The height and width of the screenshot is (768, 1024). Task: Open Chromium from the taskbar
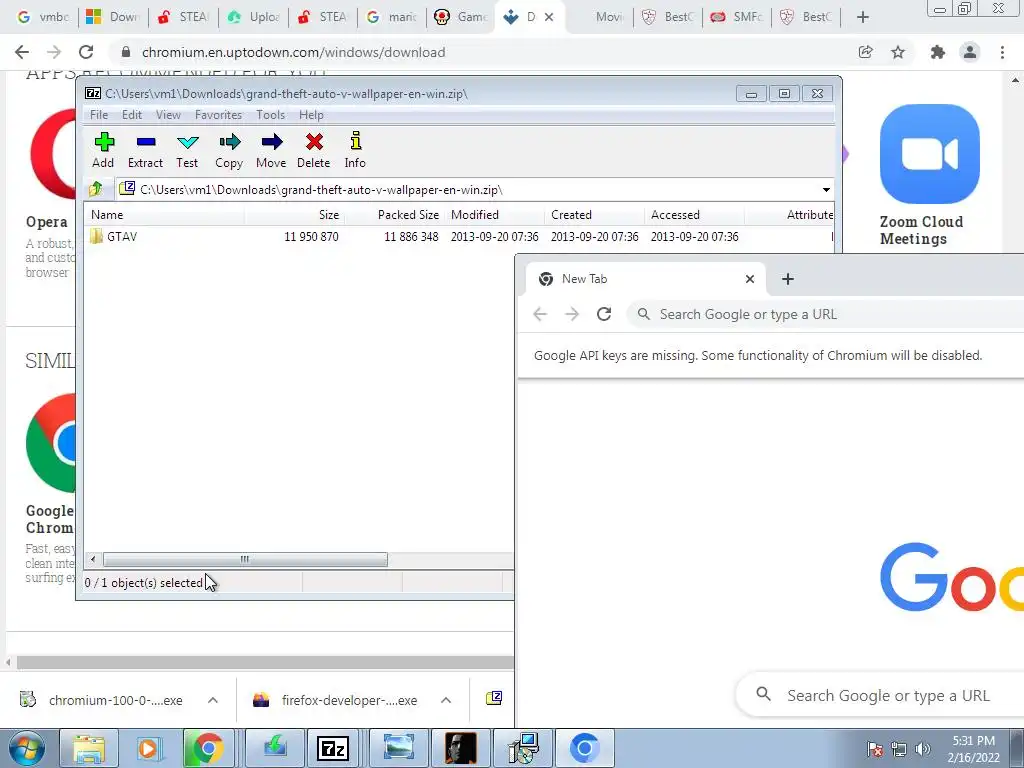tap(584, 748)
